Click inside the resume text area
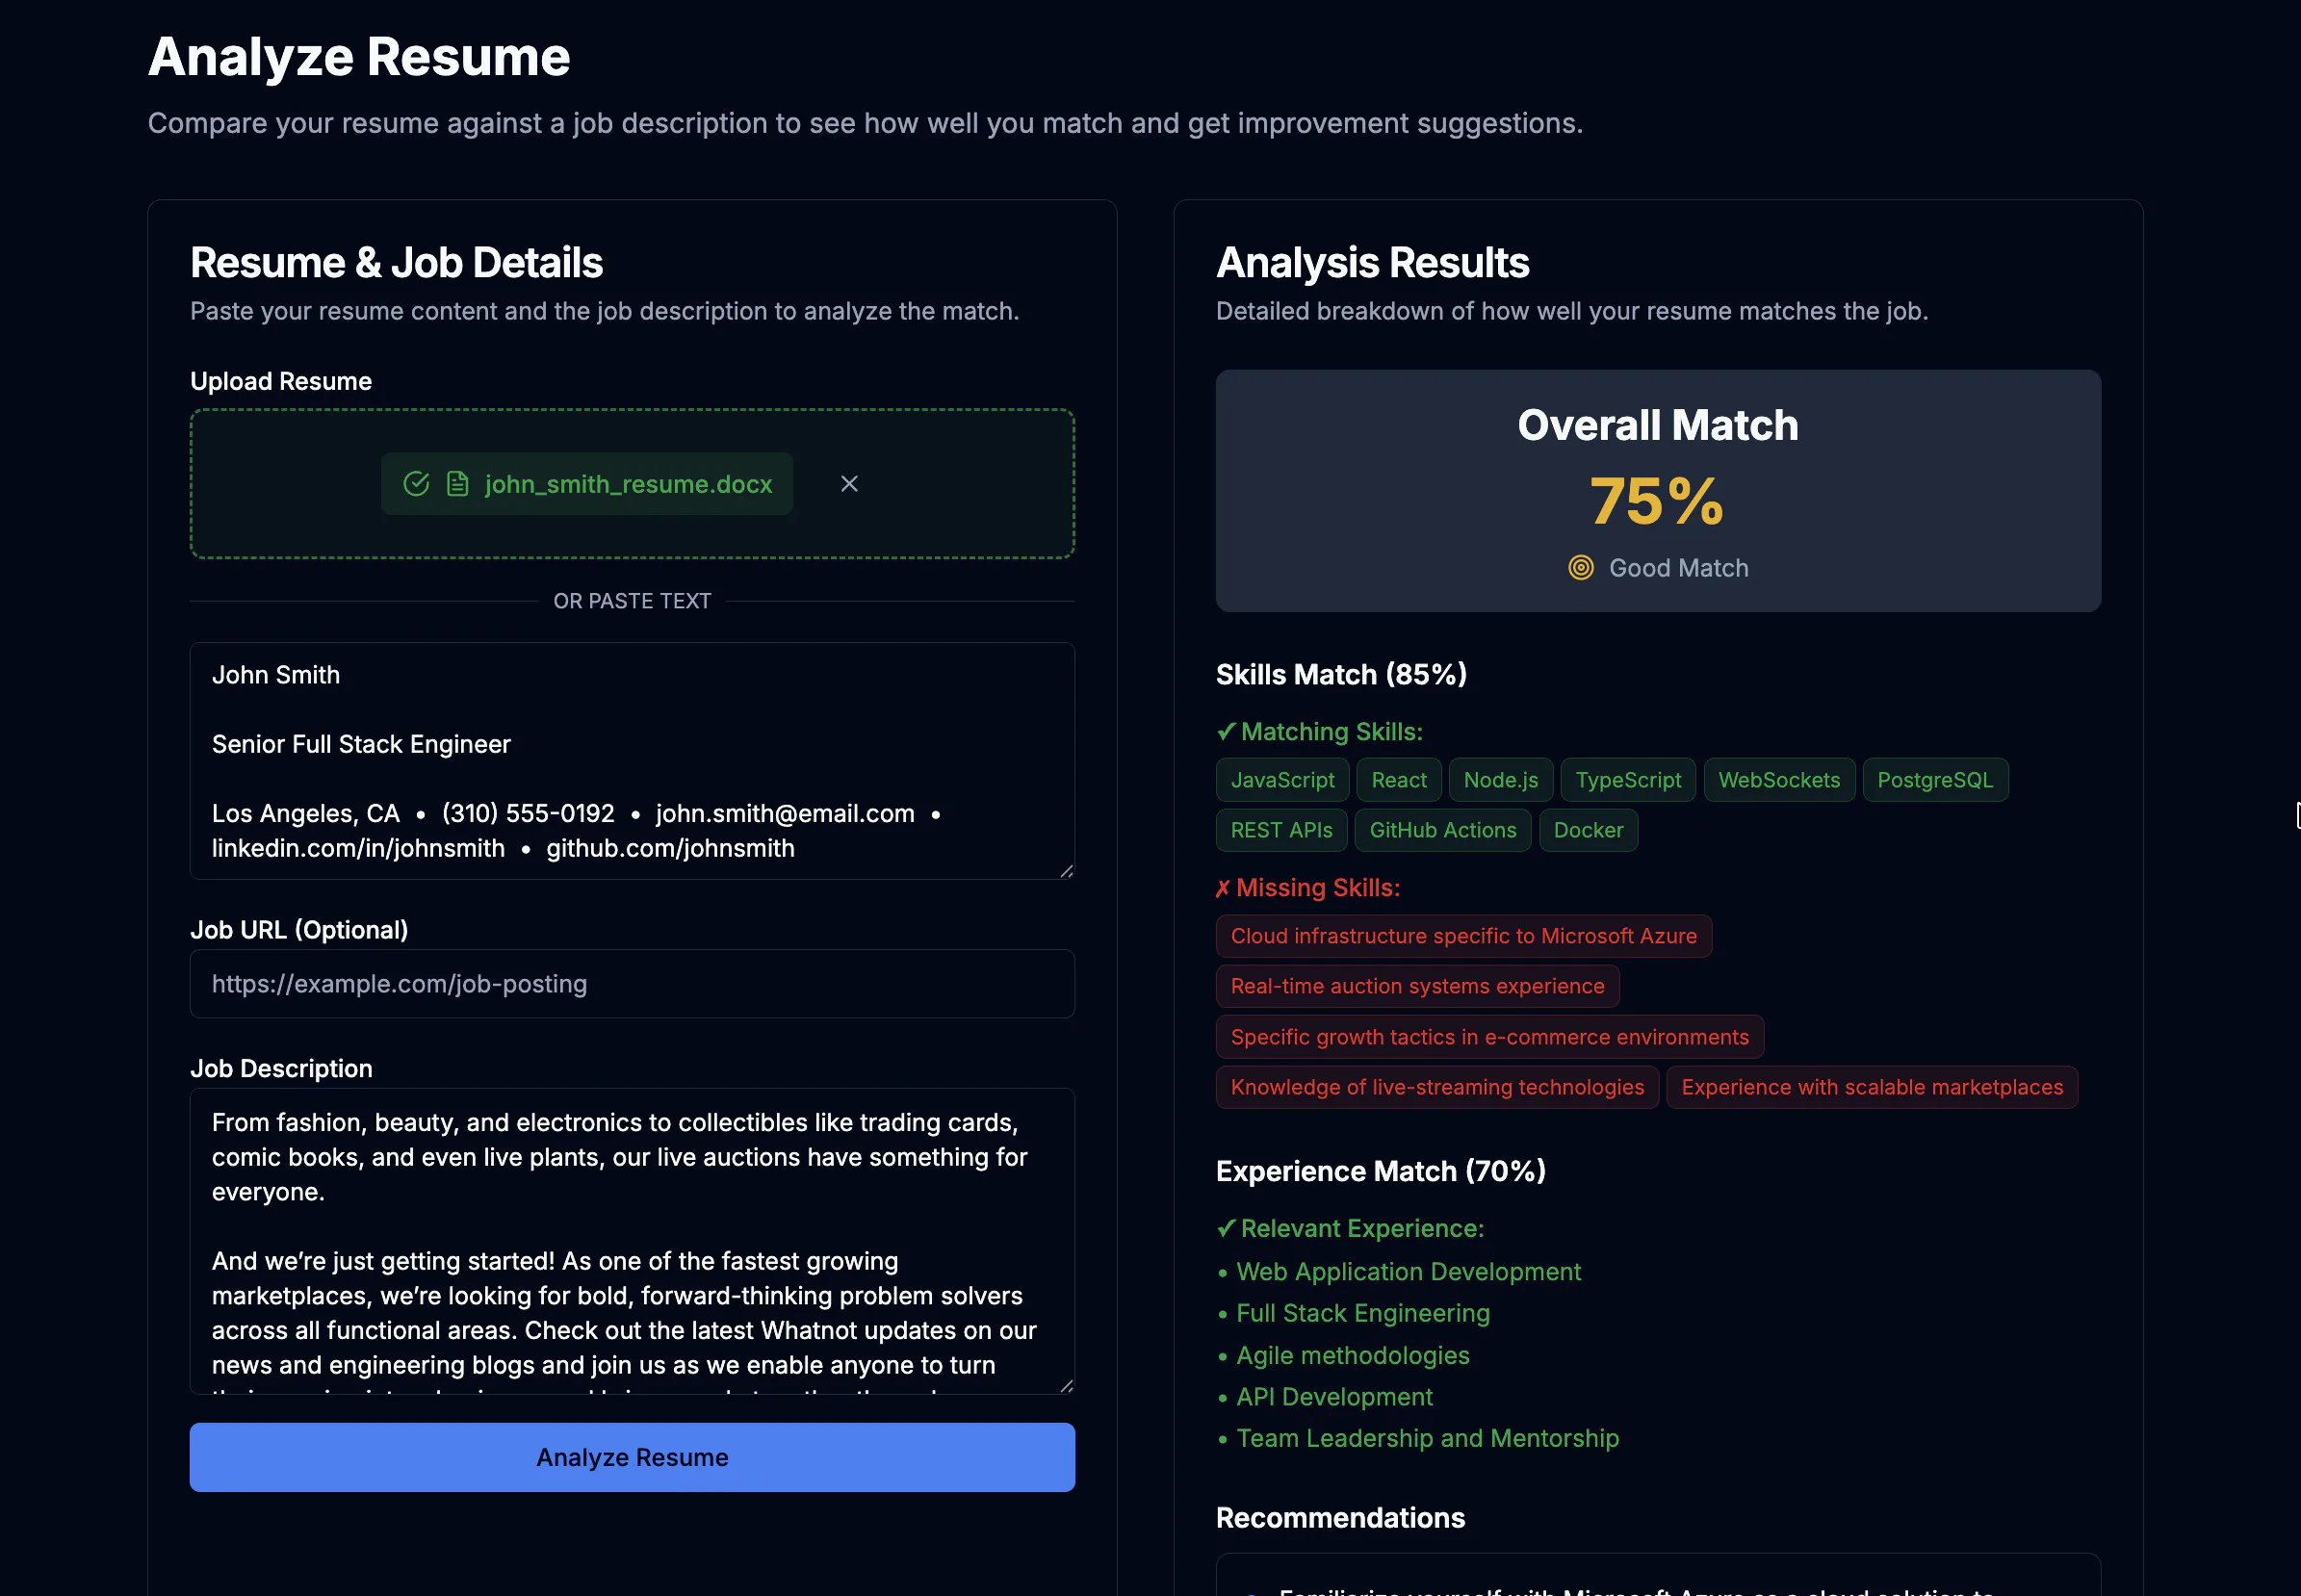 coord(632,761)
